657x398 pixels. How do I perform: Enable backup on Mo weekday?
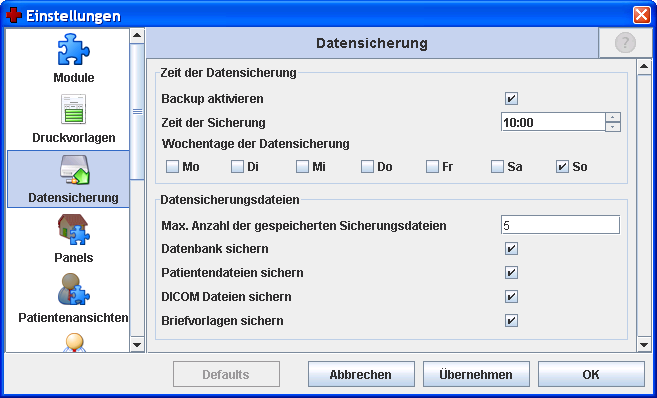[172, 167]
